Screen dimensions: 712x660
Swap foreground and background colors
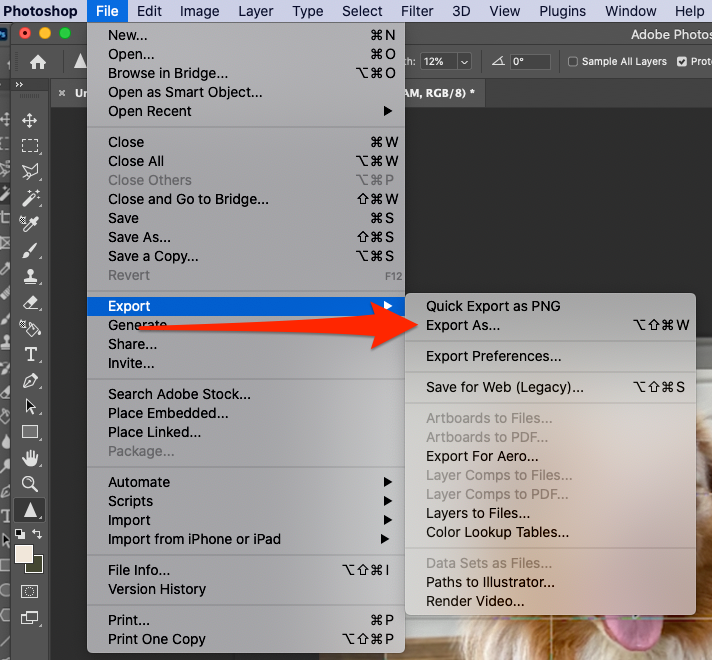click(37, 534)
